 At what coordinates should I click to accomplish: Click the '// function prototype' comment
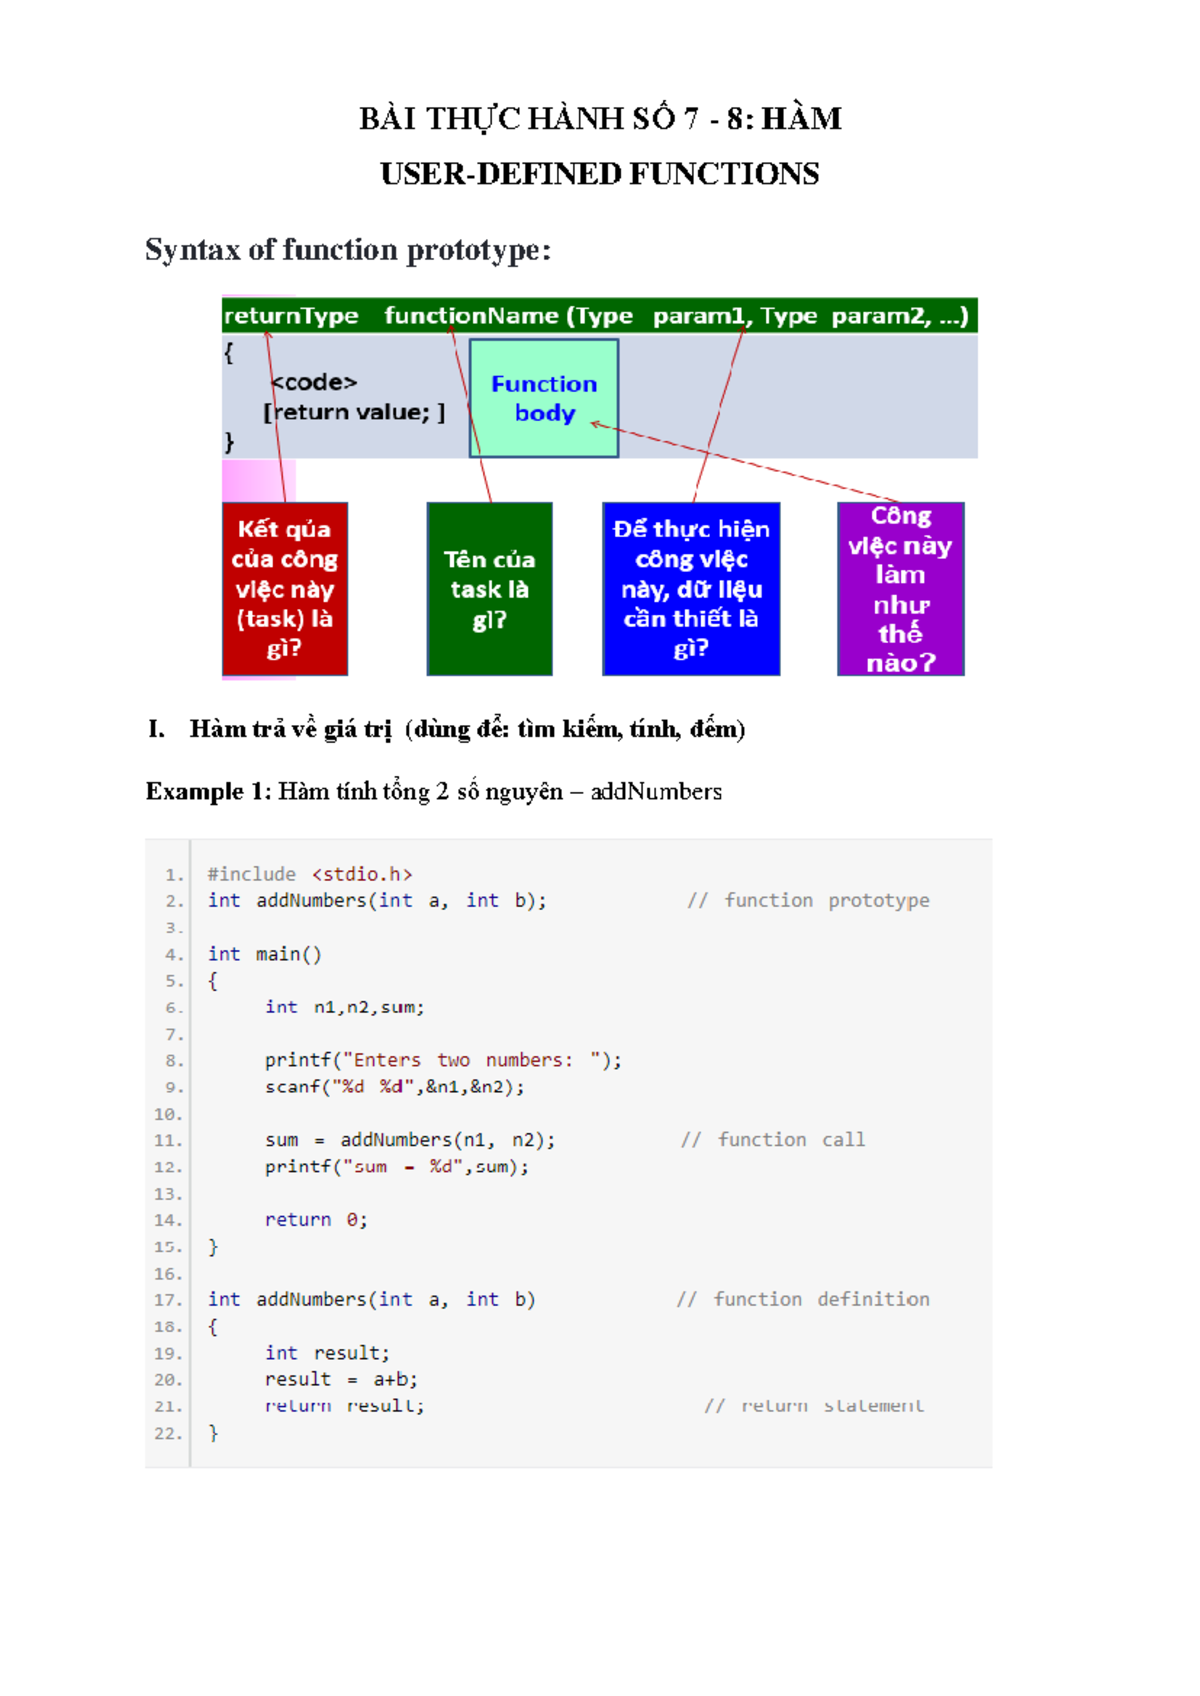pyautogui.click(x=808, y=900)
